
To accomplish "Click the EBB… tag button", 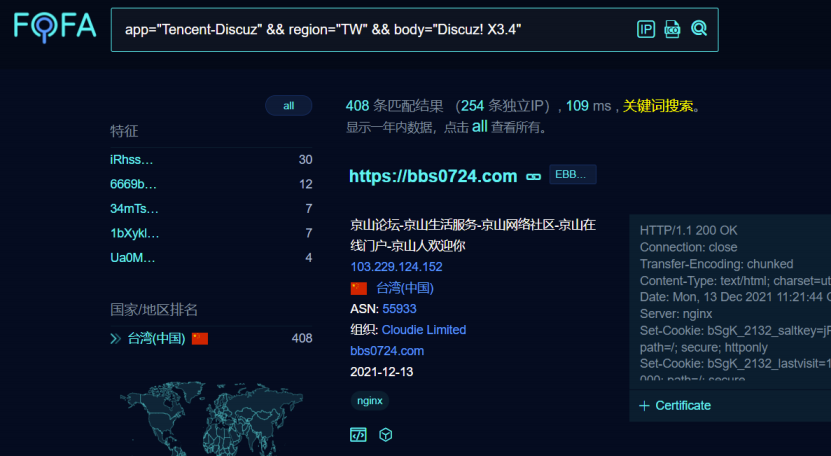I will (572, 174).
